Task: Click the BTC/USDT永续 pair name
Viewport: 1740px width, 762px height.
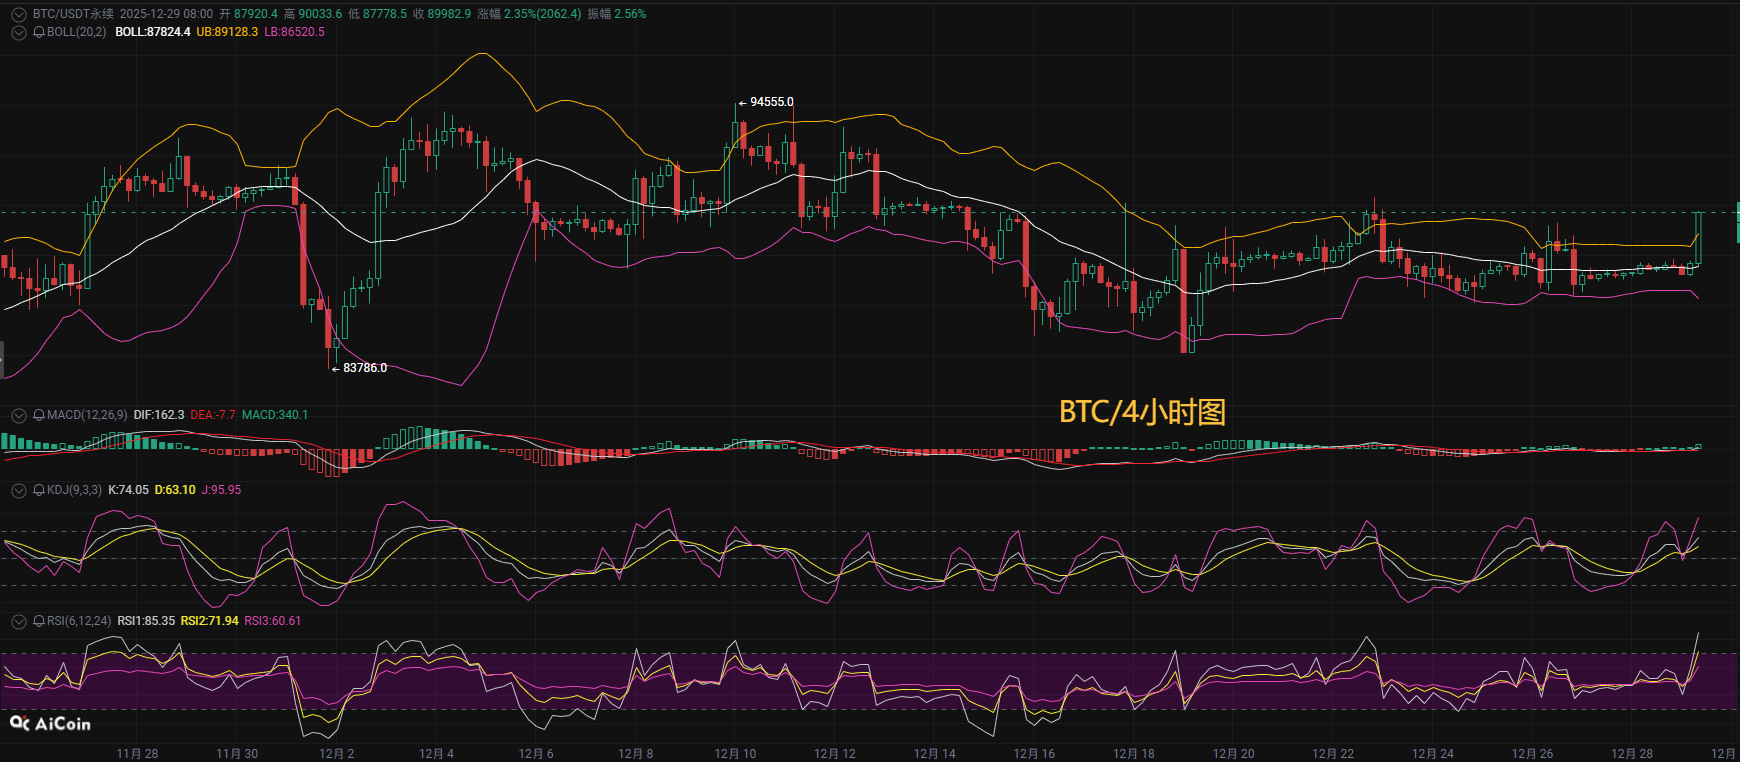Action: (x=73, y=14)
